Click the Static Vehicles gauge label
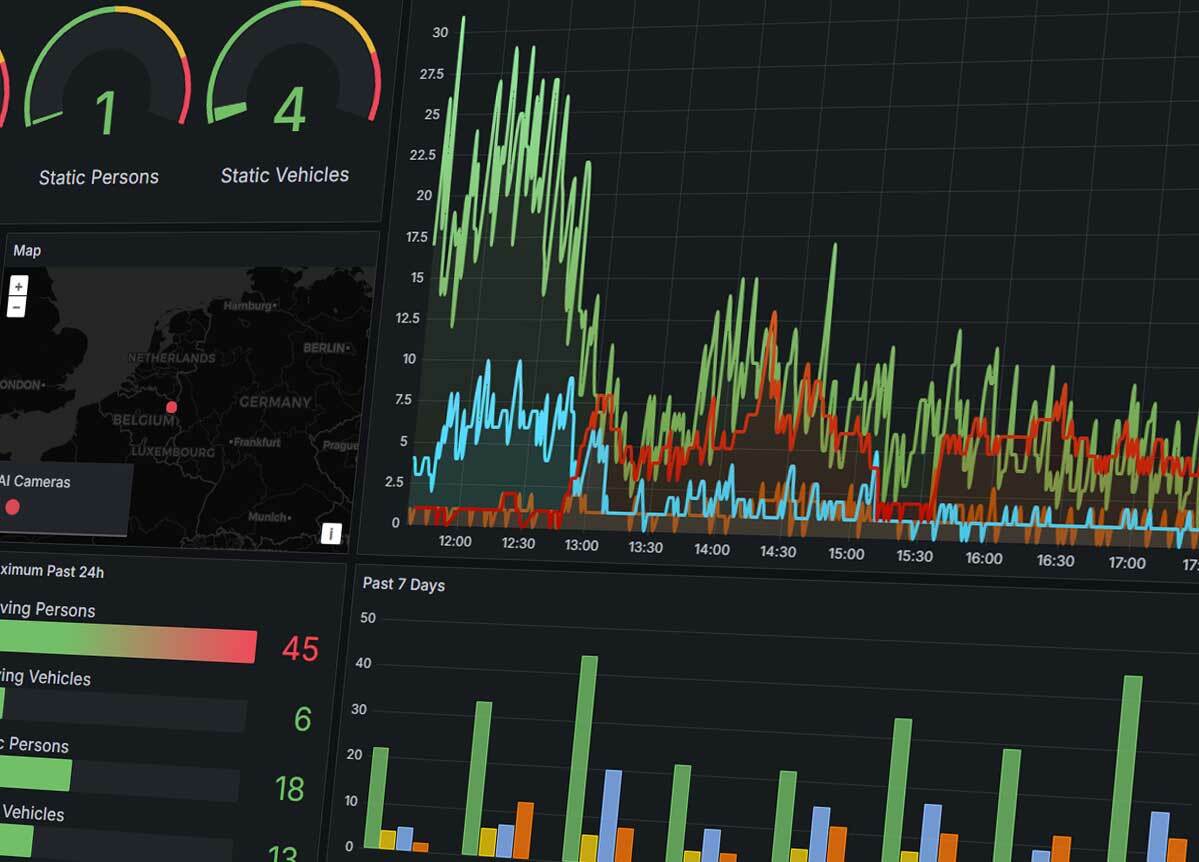The width and height of the screenshot is (1199, 862). point(284,175)
